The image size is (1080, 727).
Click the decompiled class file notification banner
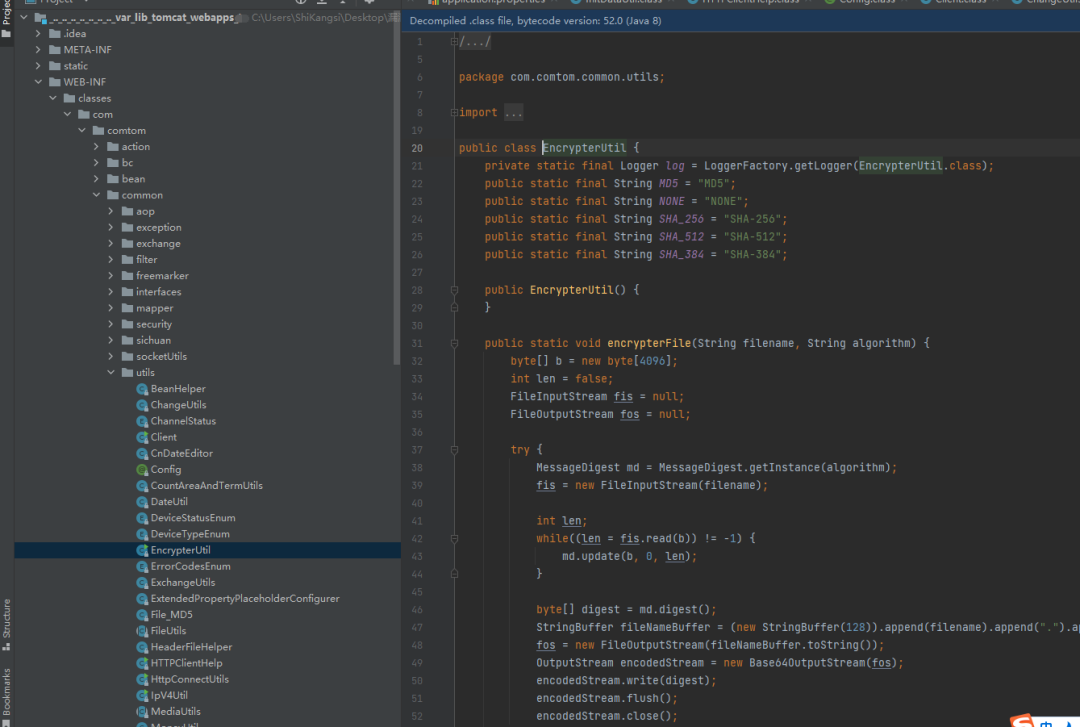(x=740, y=21)
